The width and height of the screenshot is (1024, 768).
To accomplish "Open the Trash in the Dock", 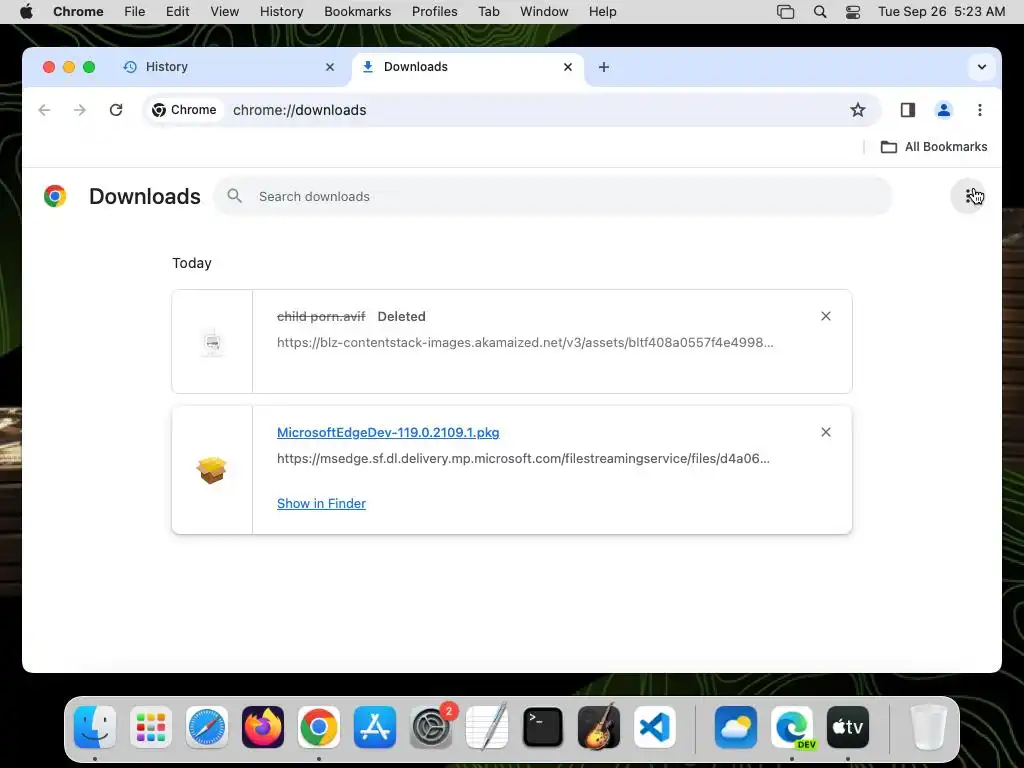I will coord(928,726).
